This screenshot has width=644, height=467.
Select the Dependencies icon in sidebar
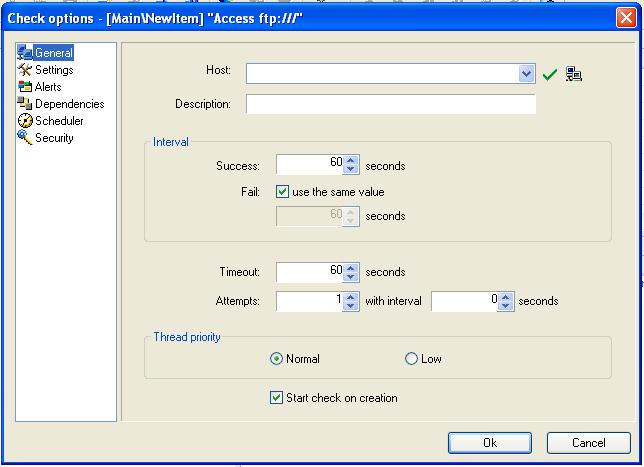[25, 104]
